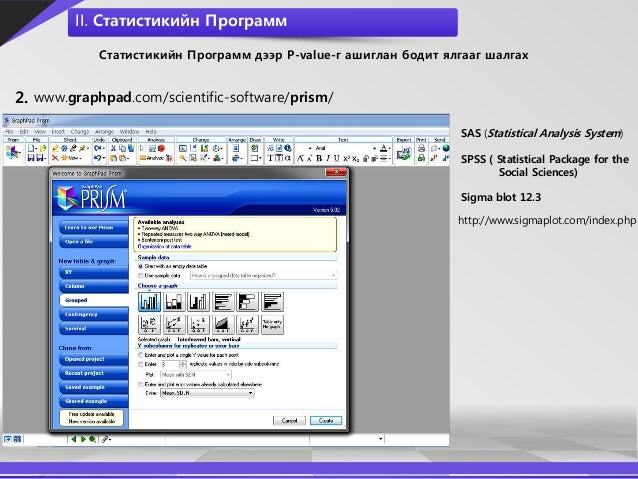
Task: Choose the Grouped table type
Action: click(94, 300)
